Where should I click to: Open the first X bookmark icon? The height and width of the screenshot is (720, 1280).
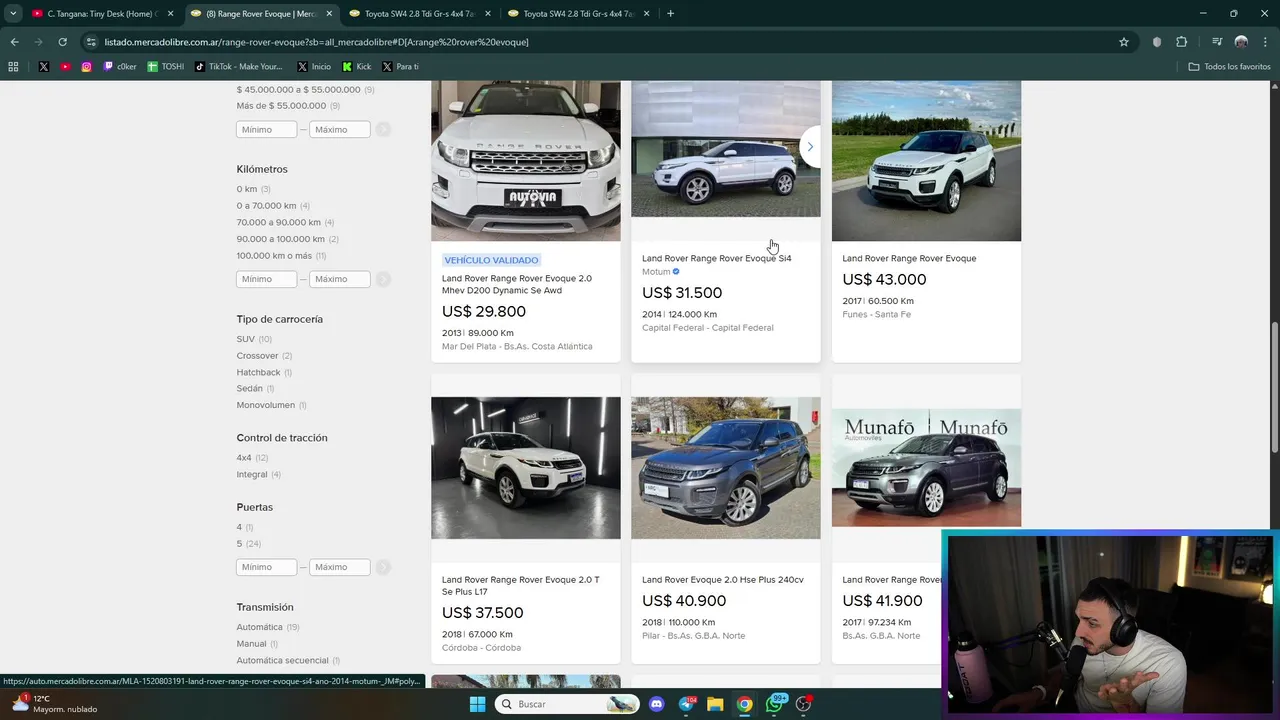pos(44,67)
